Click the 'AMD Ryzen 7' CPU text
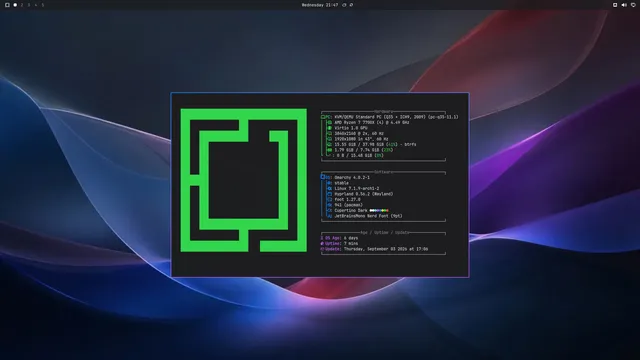Screen dimensions: 640x360 372,122
